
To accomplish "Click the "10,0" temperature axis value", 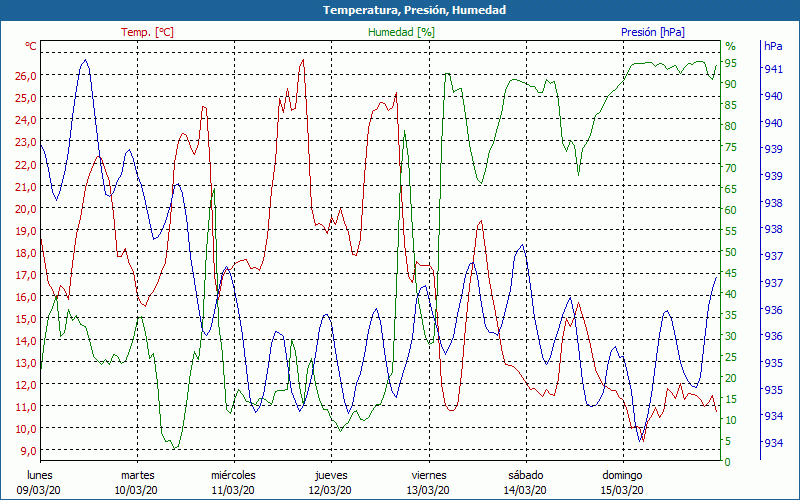I will click(27, 429).
